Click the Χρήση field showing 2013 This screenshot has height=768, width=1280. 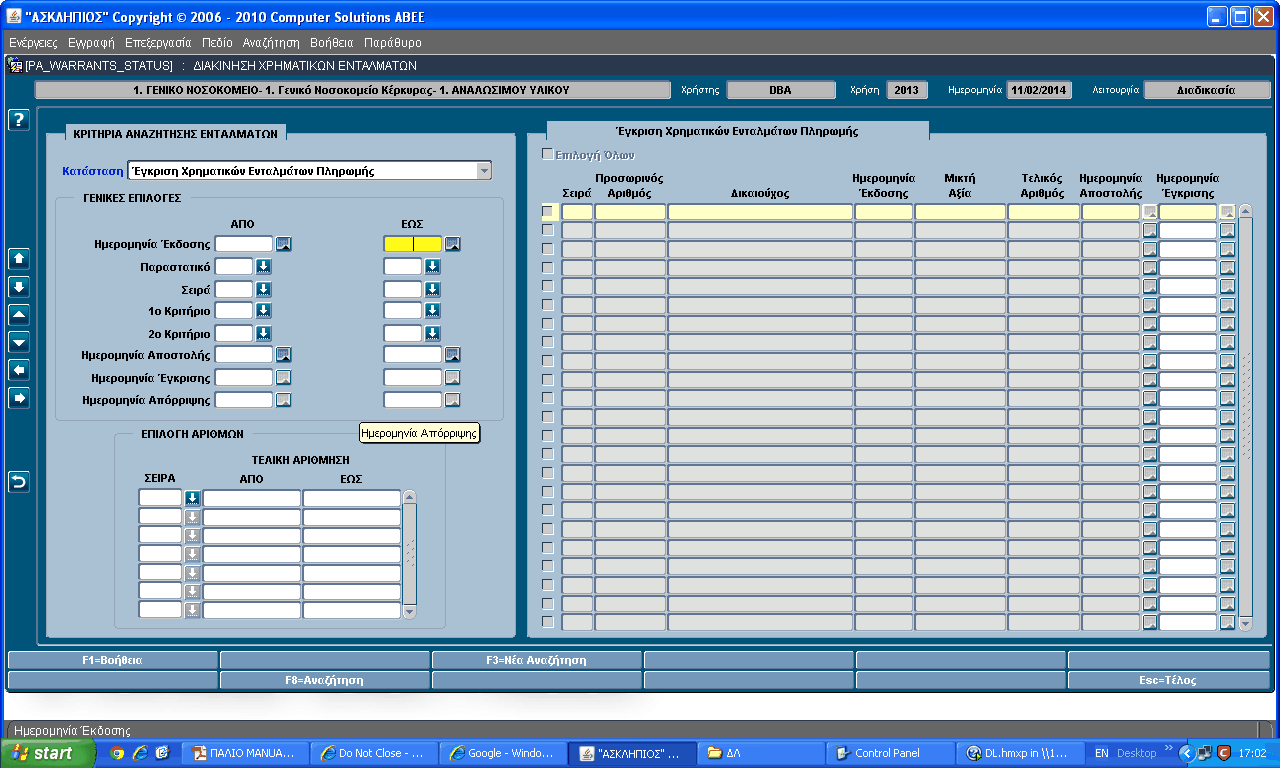pos(905,90)
